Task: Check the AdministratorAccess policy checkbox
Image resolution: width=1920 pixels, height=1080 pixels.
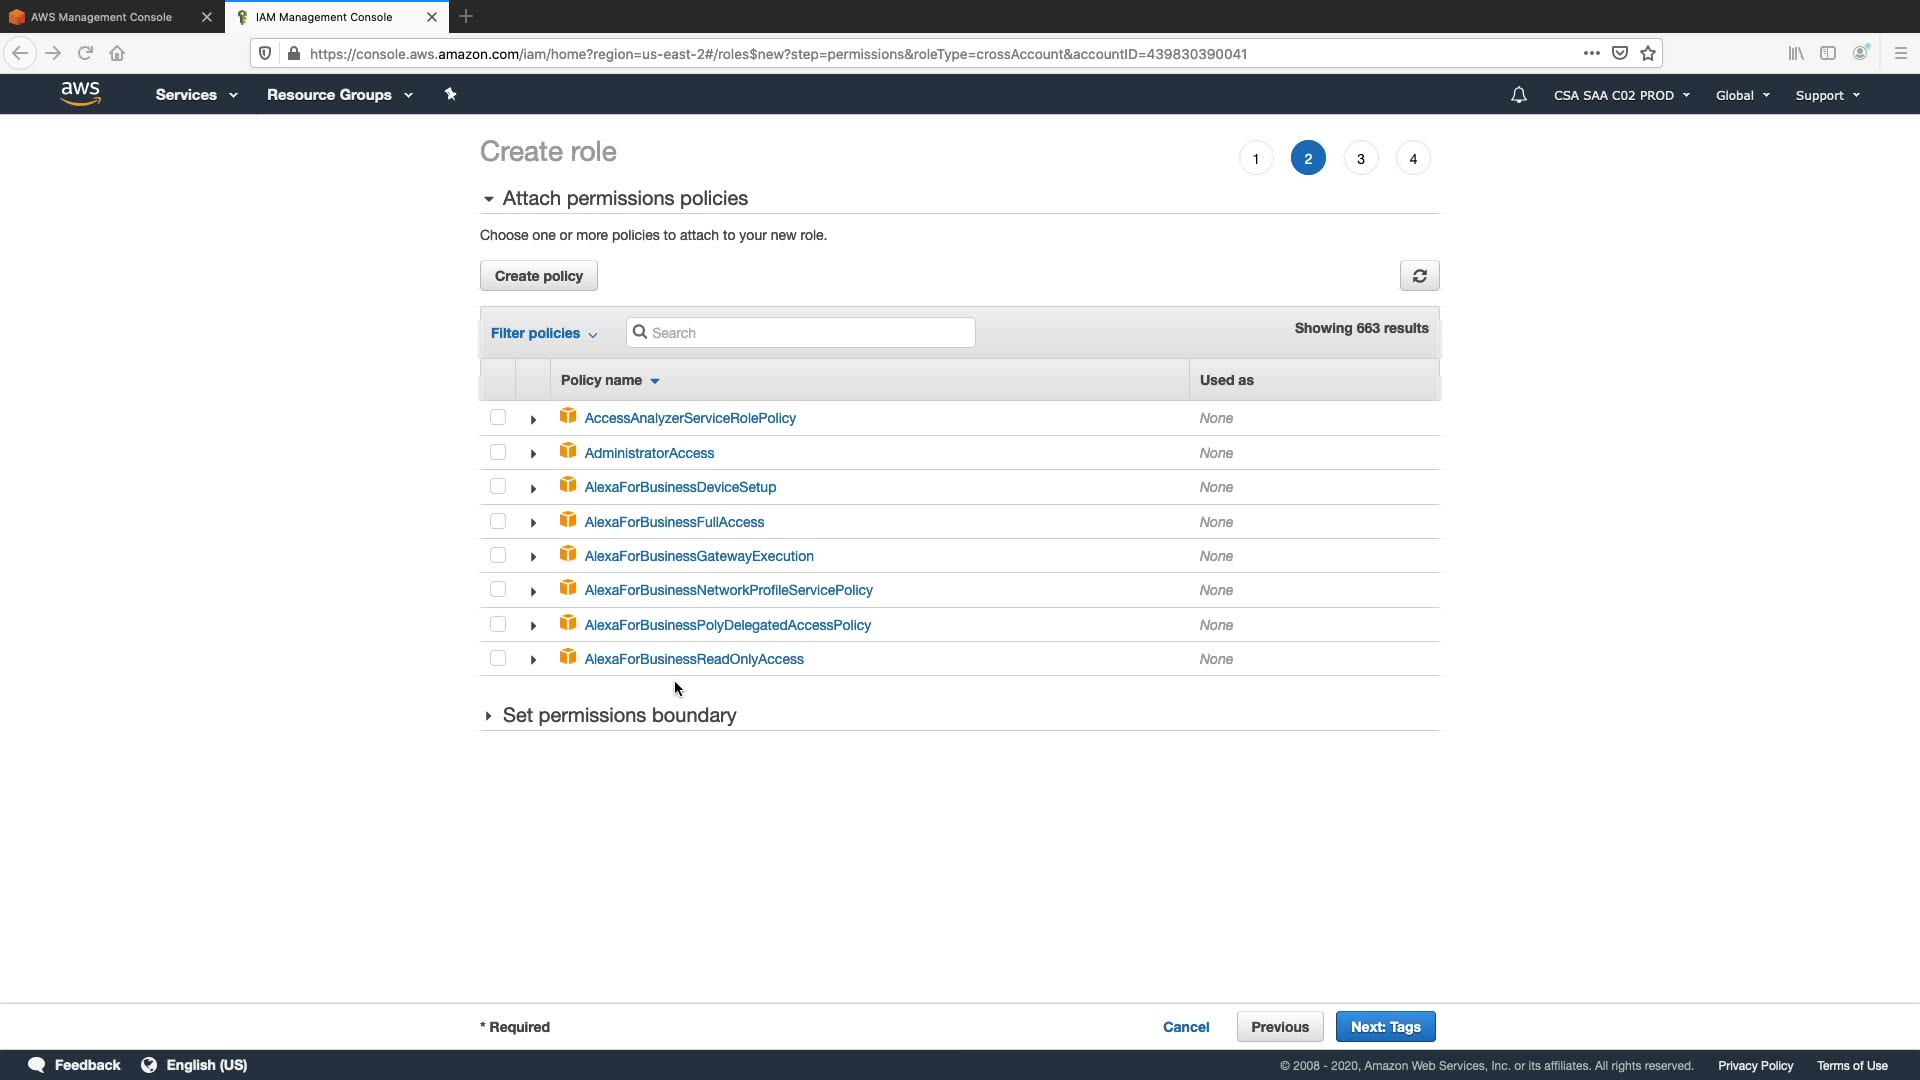Action: (498, 452)
